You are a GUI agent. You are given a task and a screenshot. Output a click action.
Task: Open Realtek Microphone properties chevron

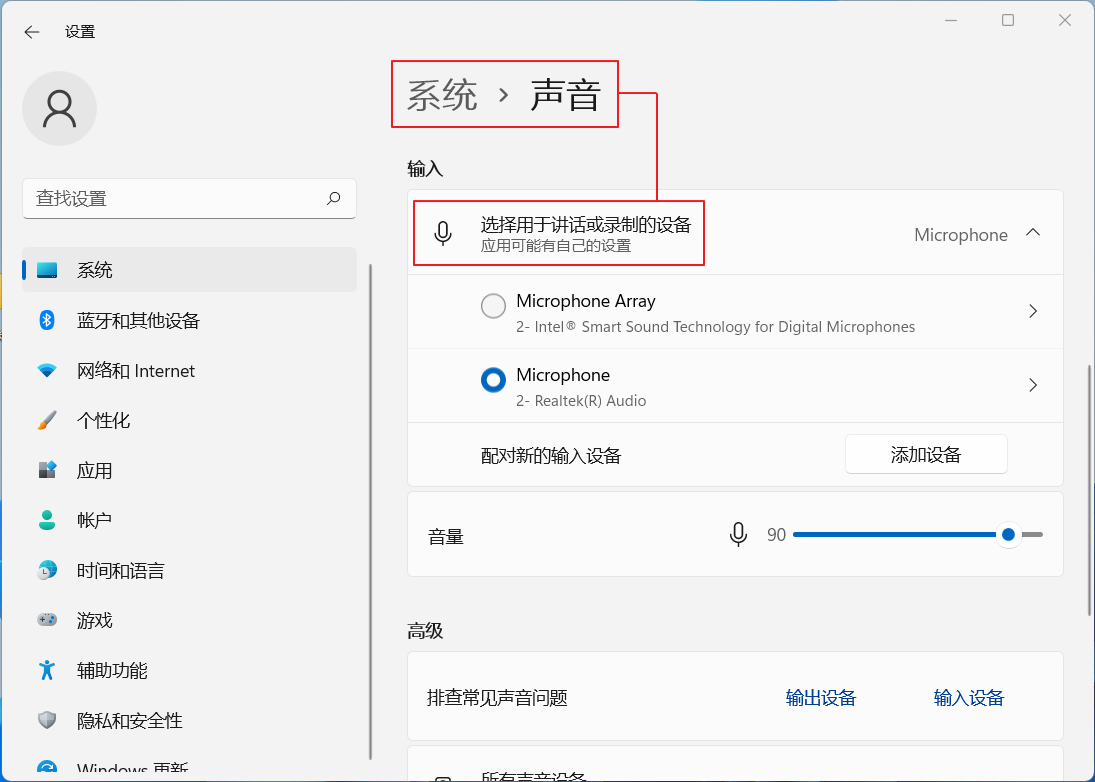point(1033,386)
